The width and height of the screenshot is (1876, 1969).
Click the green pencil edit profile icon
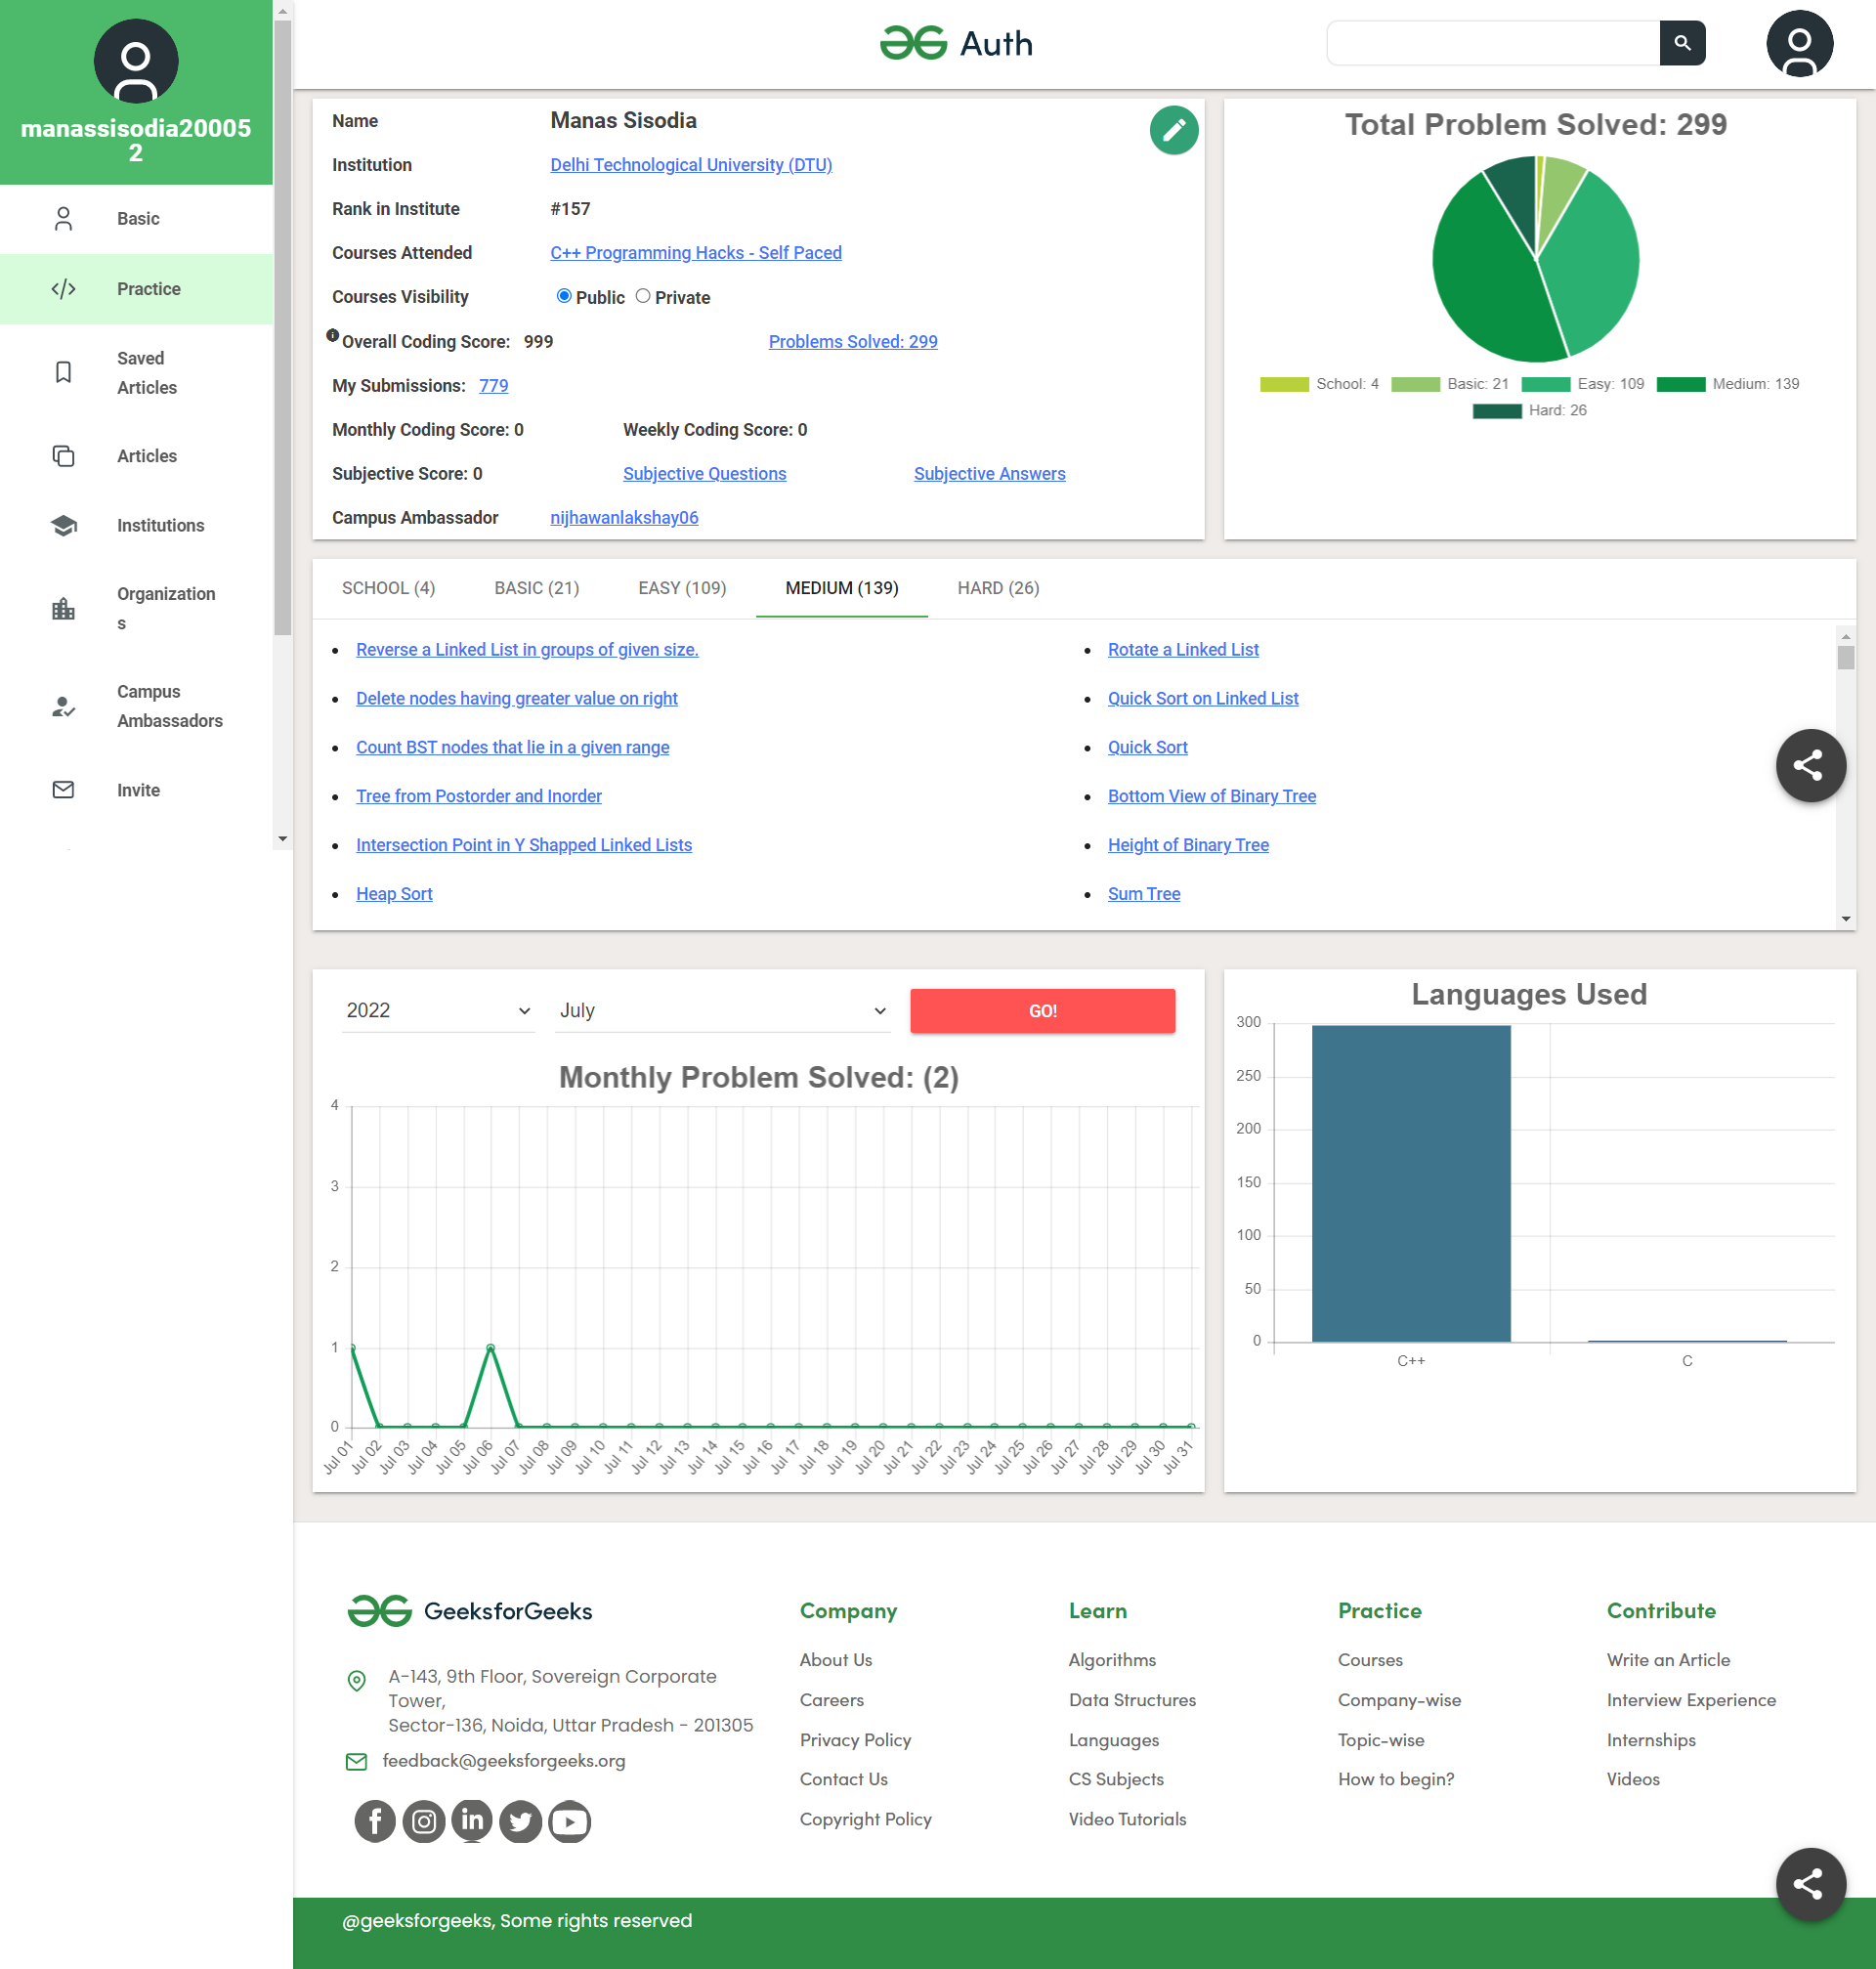[1173, 130]
